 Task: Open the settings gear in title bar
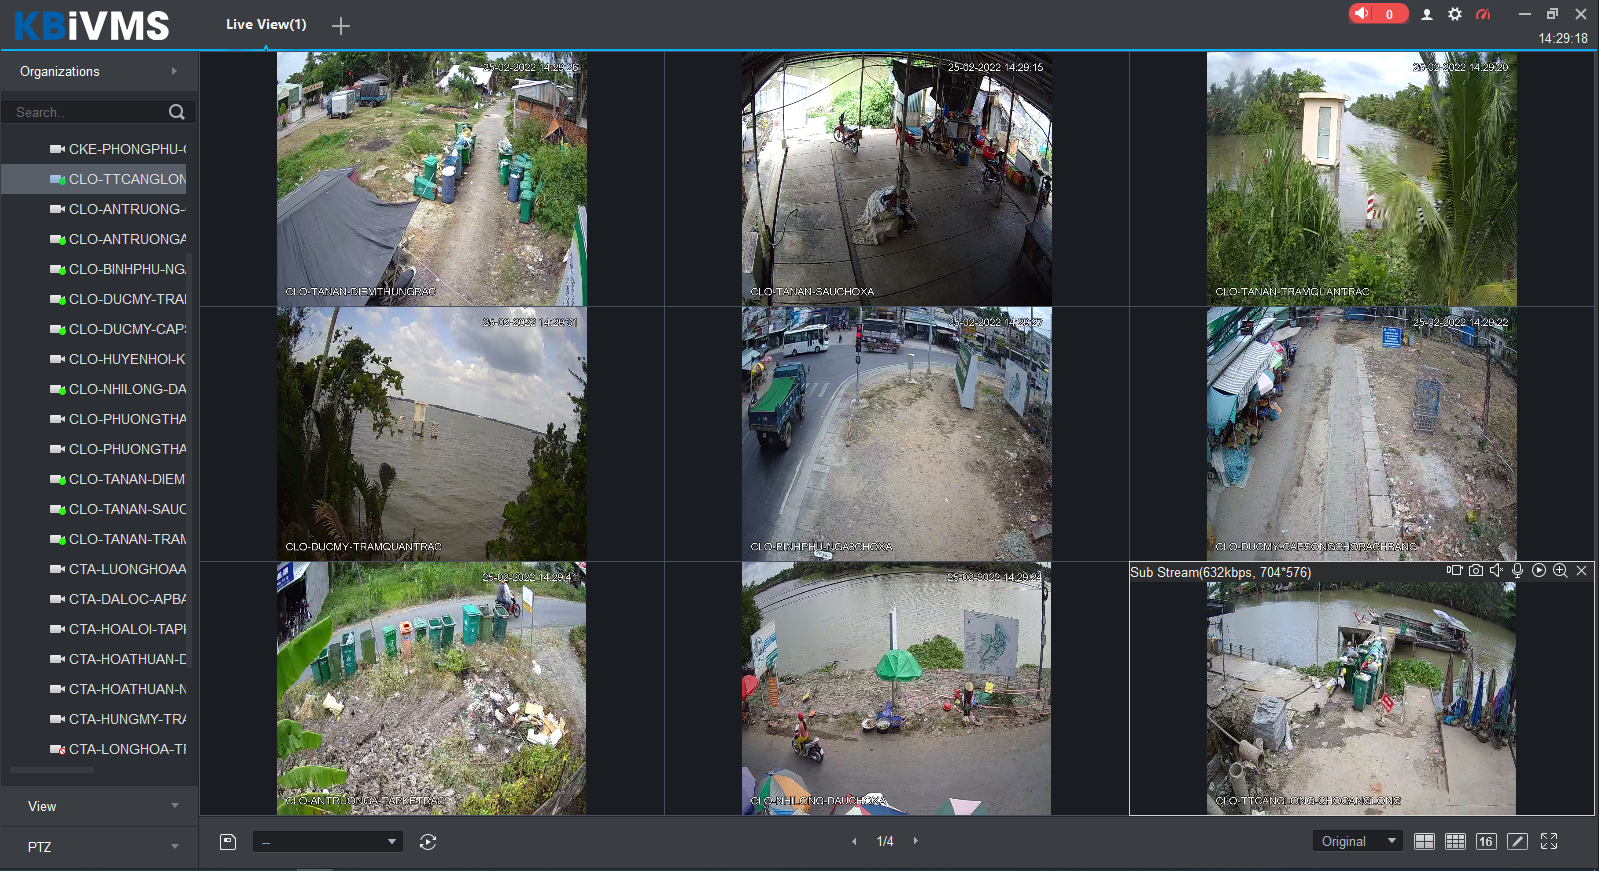click(x=1455, y=14)
